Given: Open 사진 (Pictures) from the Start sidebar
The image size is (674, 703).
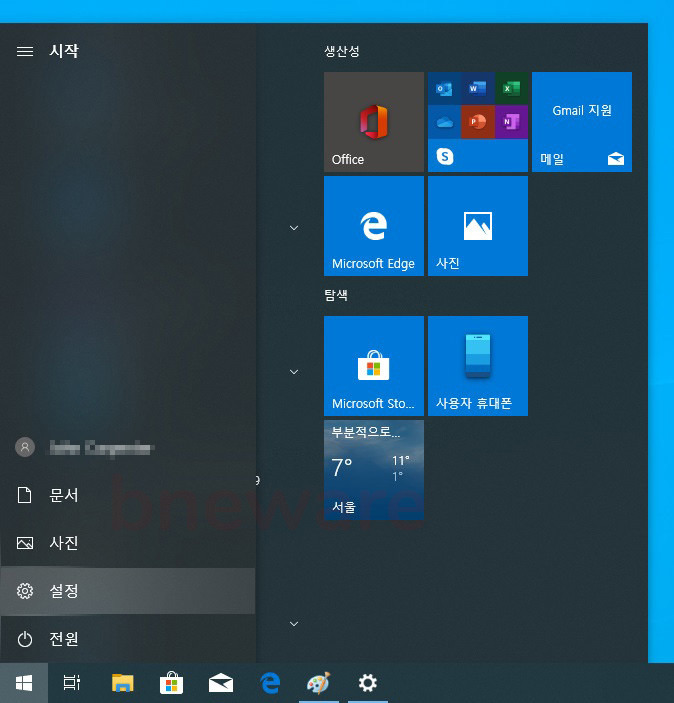Looking at the screenshot, I should tap(128, 543).
